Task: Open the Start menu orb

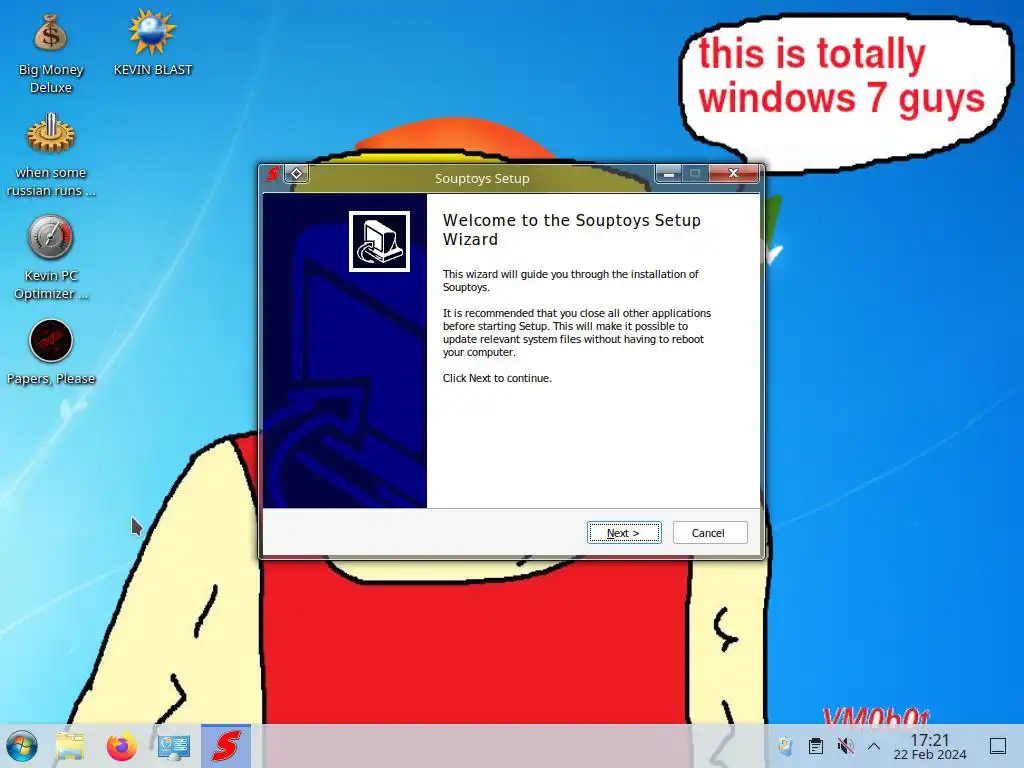Action: click(22, 746)
